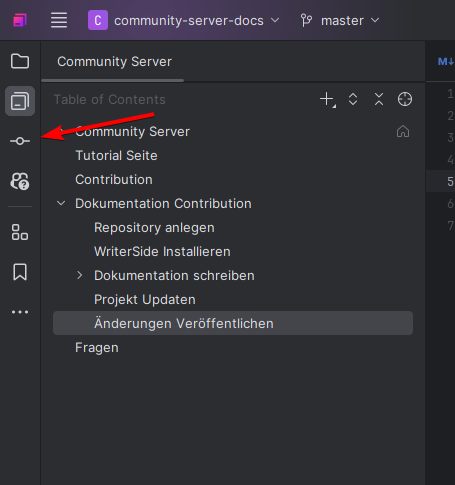
Task: Switch to the Community Server tab
Action: point(114,62)
